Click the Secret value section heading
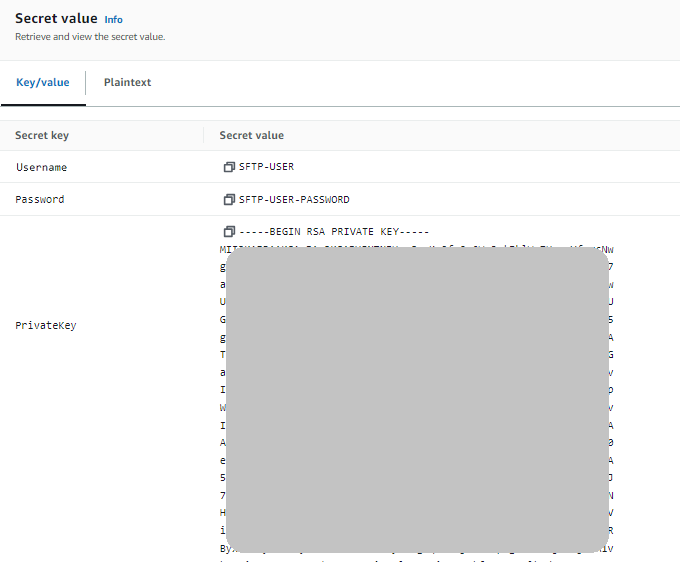The image size is (680, 562). coord(56,18)
